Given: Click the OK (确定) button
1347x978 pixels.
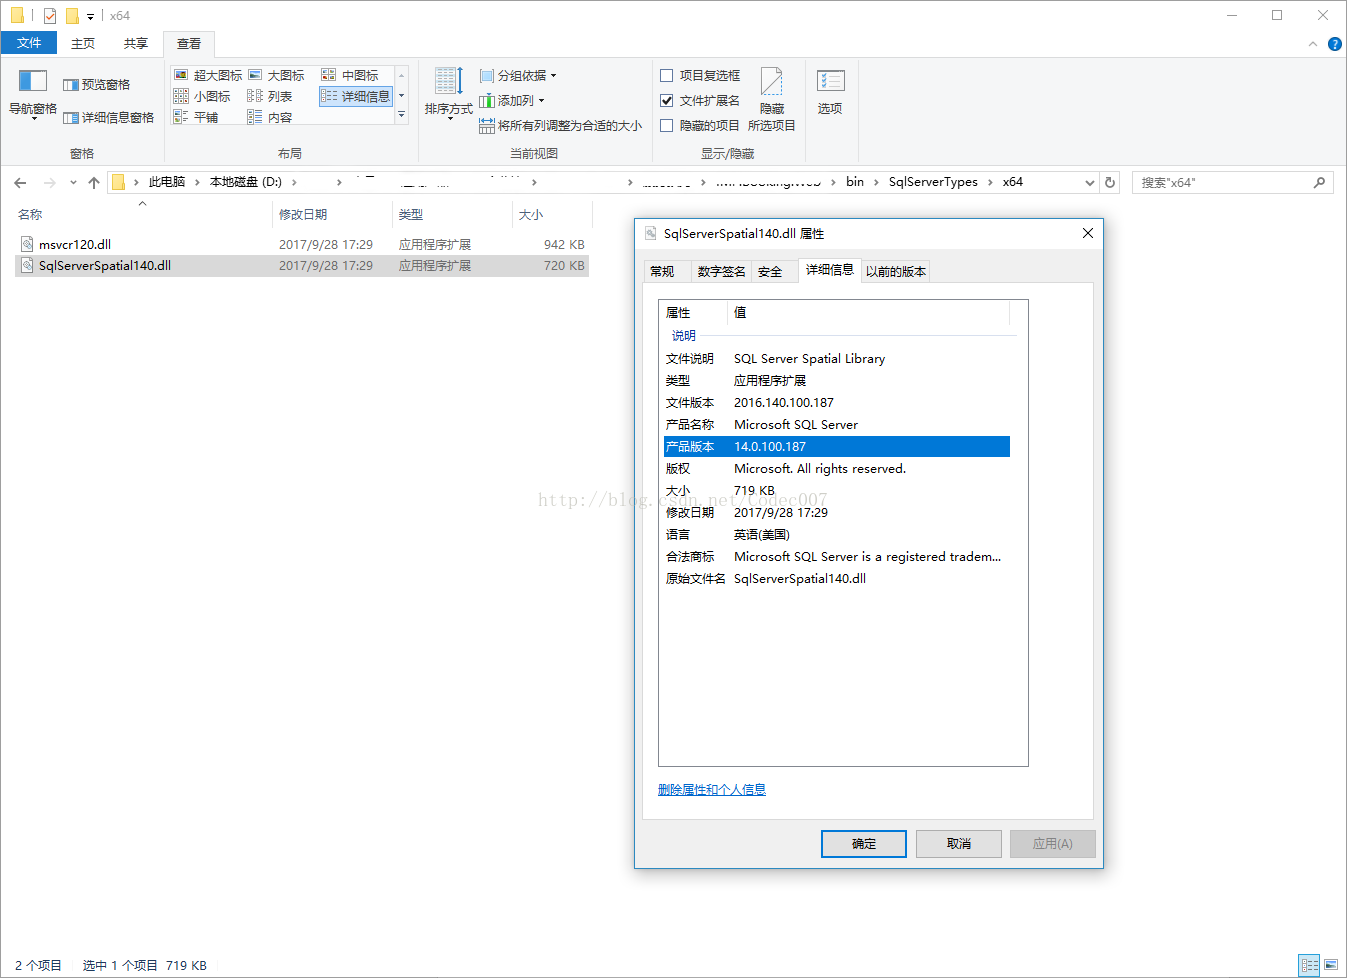Looking at the screenshot, I should tap(864, 844).
